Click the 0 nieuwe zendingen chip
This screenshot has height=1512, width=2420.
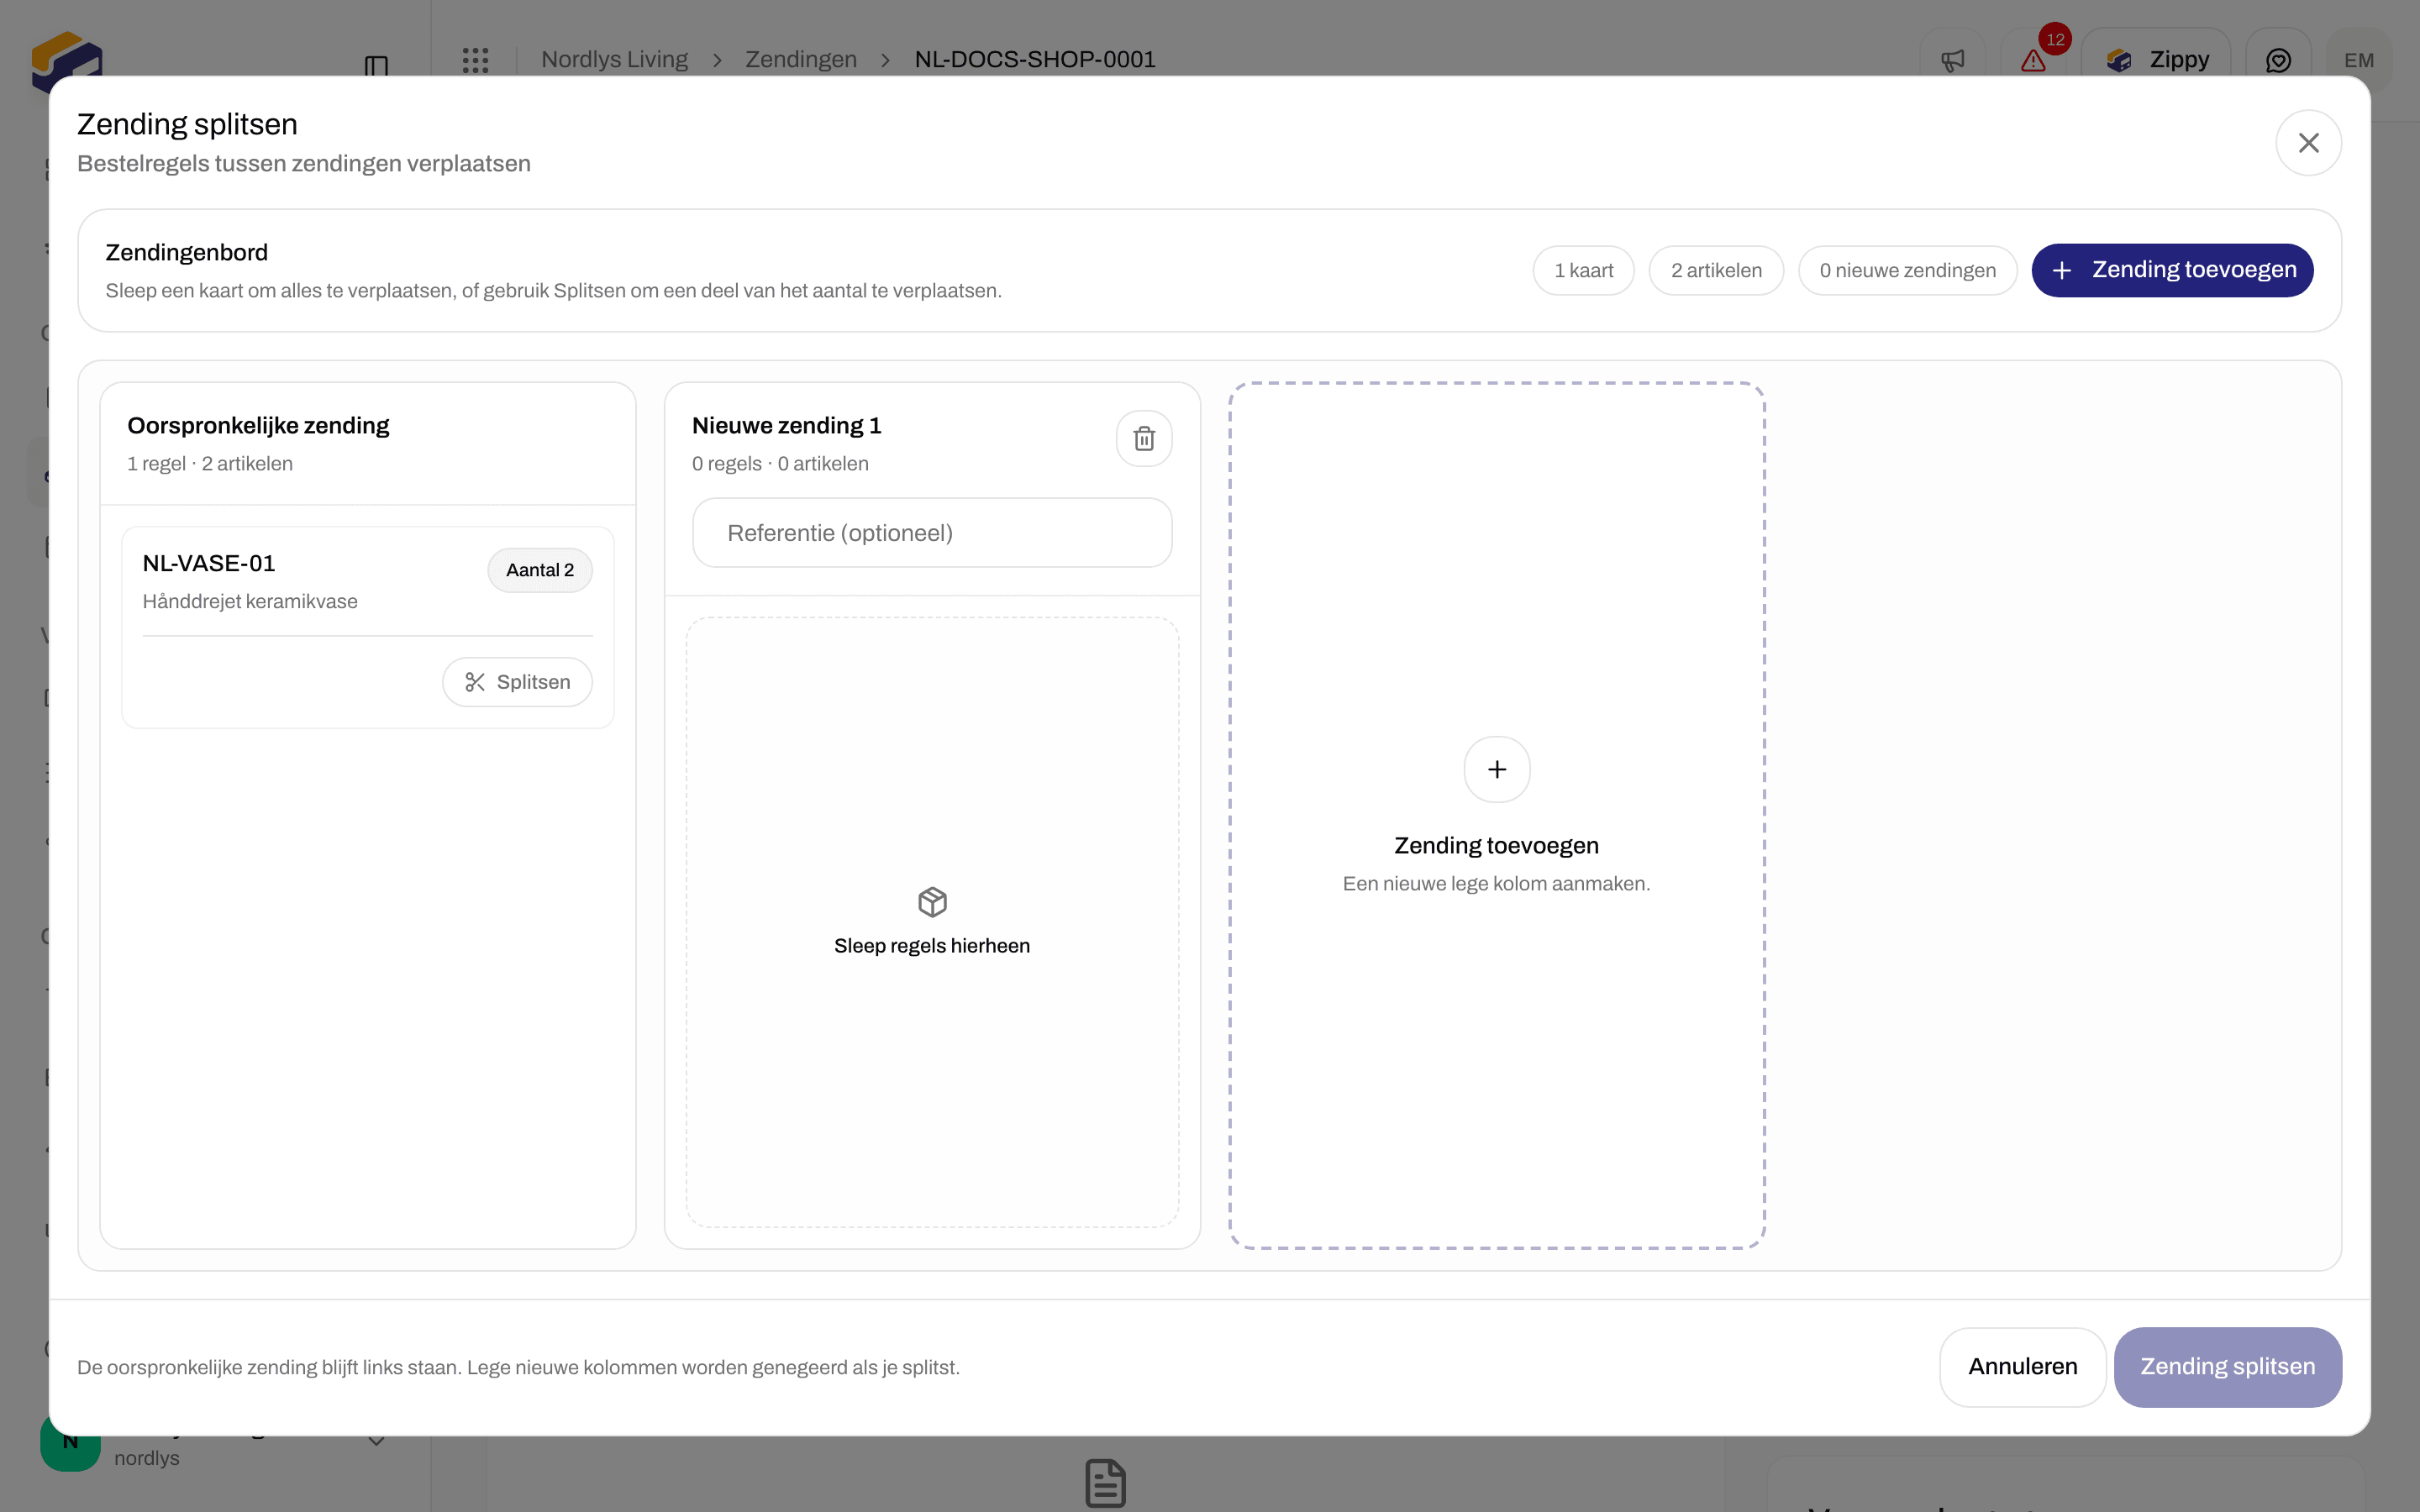(x=1908, y=270)
